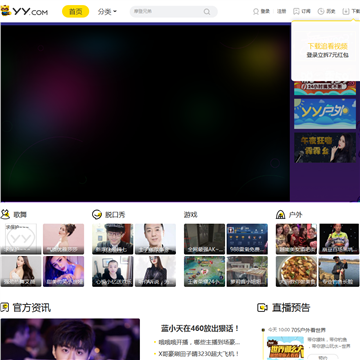
Task: Click the 直播预告 camera icon
Action: (262, 307)
